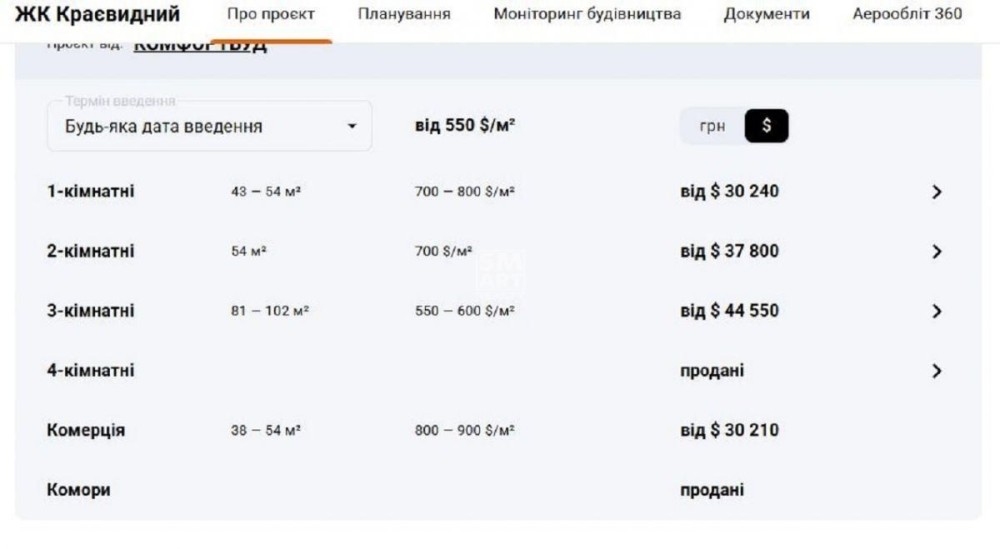Expand the 1-кімнатні row chevron arrow

click(x=936, y=192)
